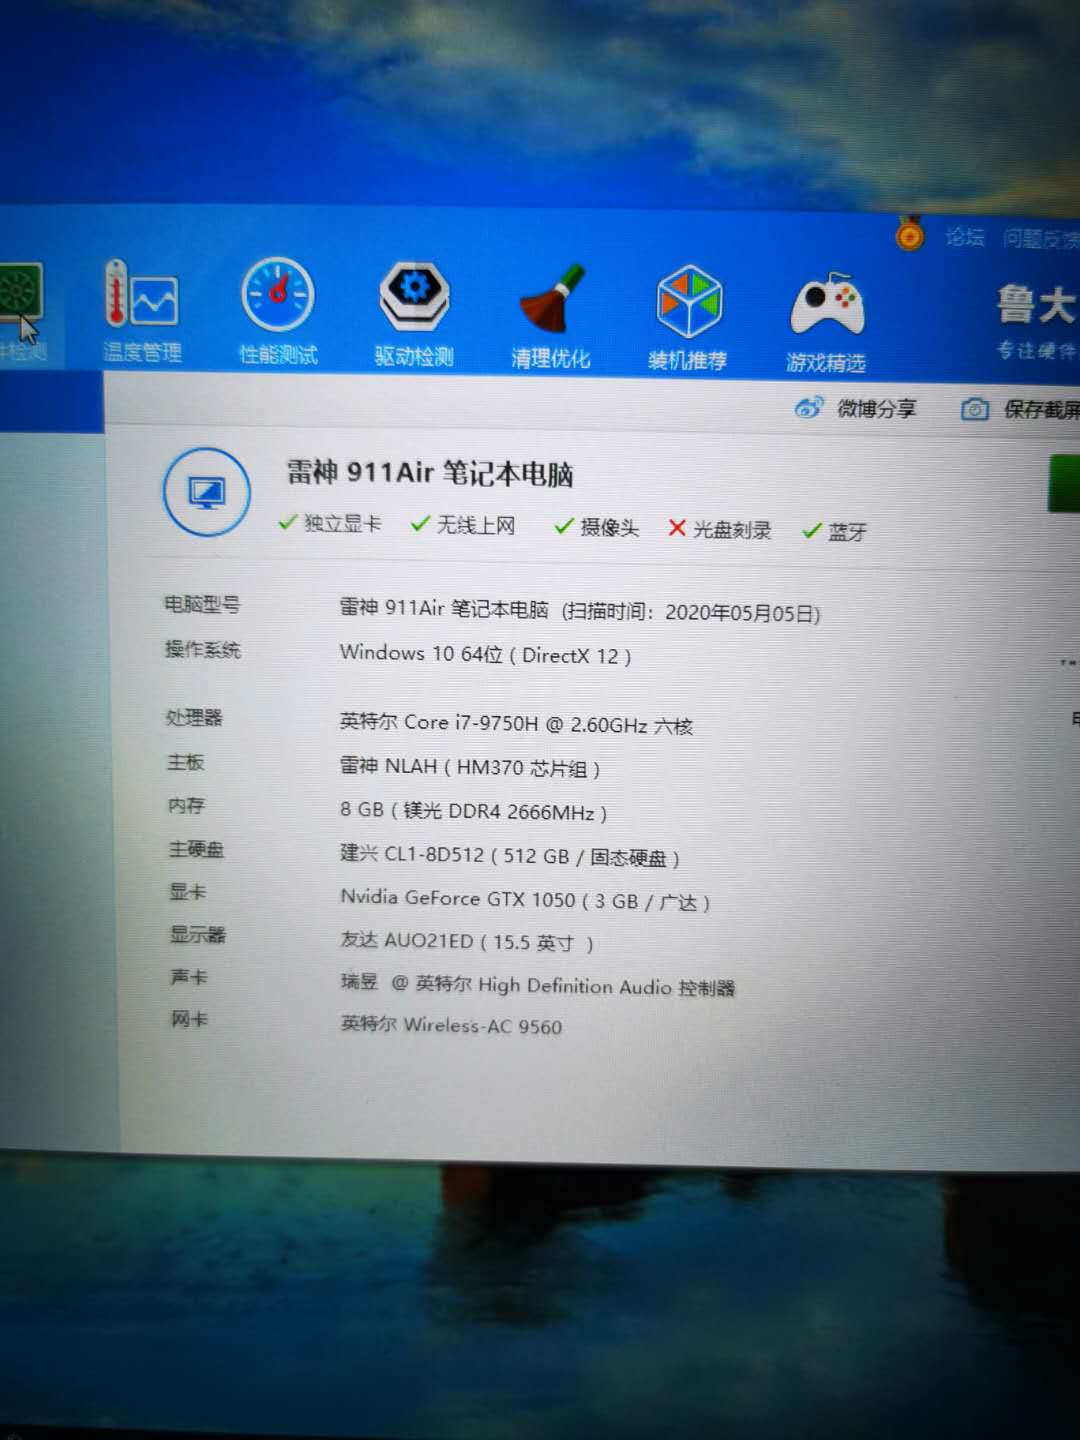The height and width of the screenshot is (1440, 1080).
Task: Click the 主硬盘 label
Action: pyautogui.click(x=196, y=849)
